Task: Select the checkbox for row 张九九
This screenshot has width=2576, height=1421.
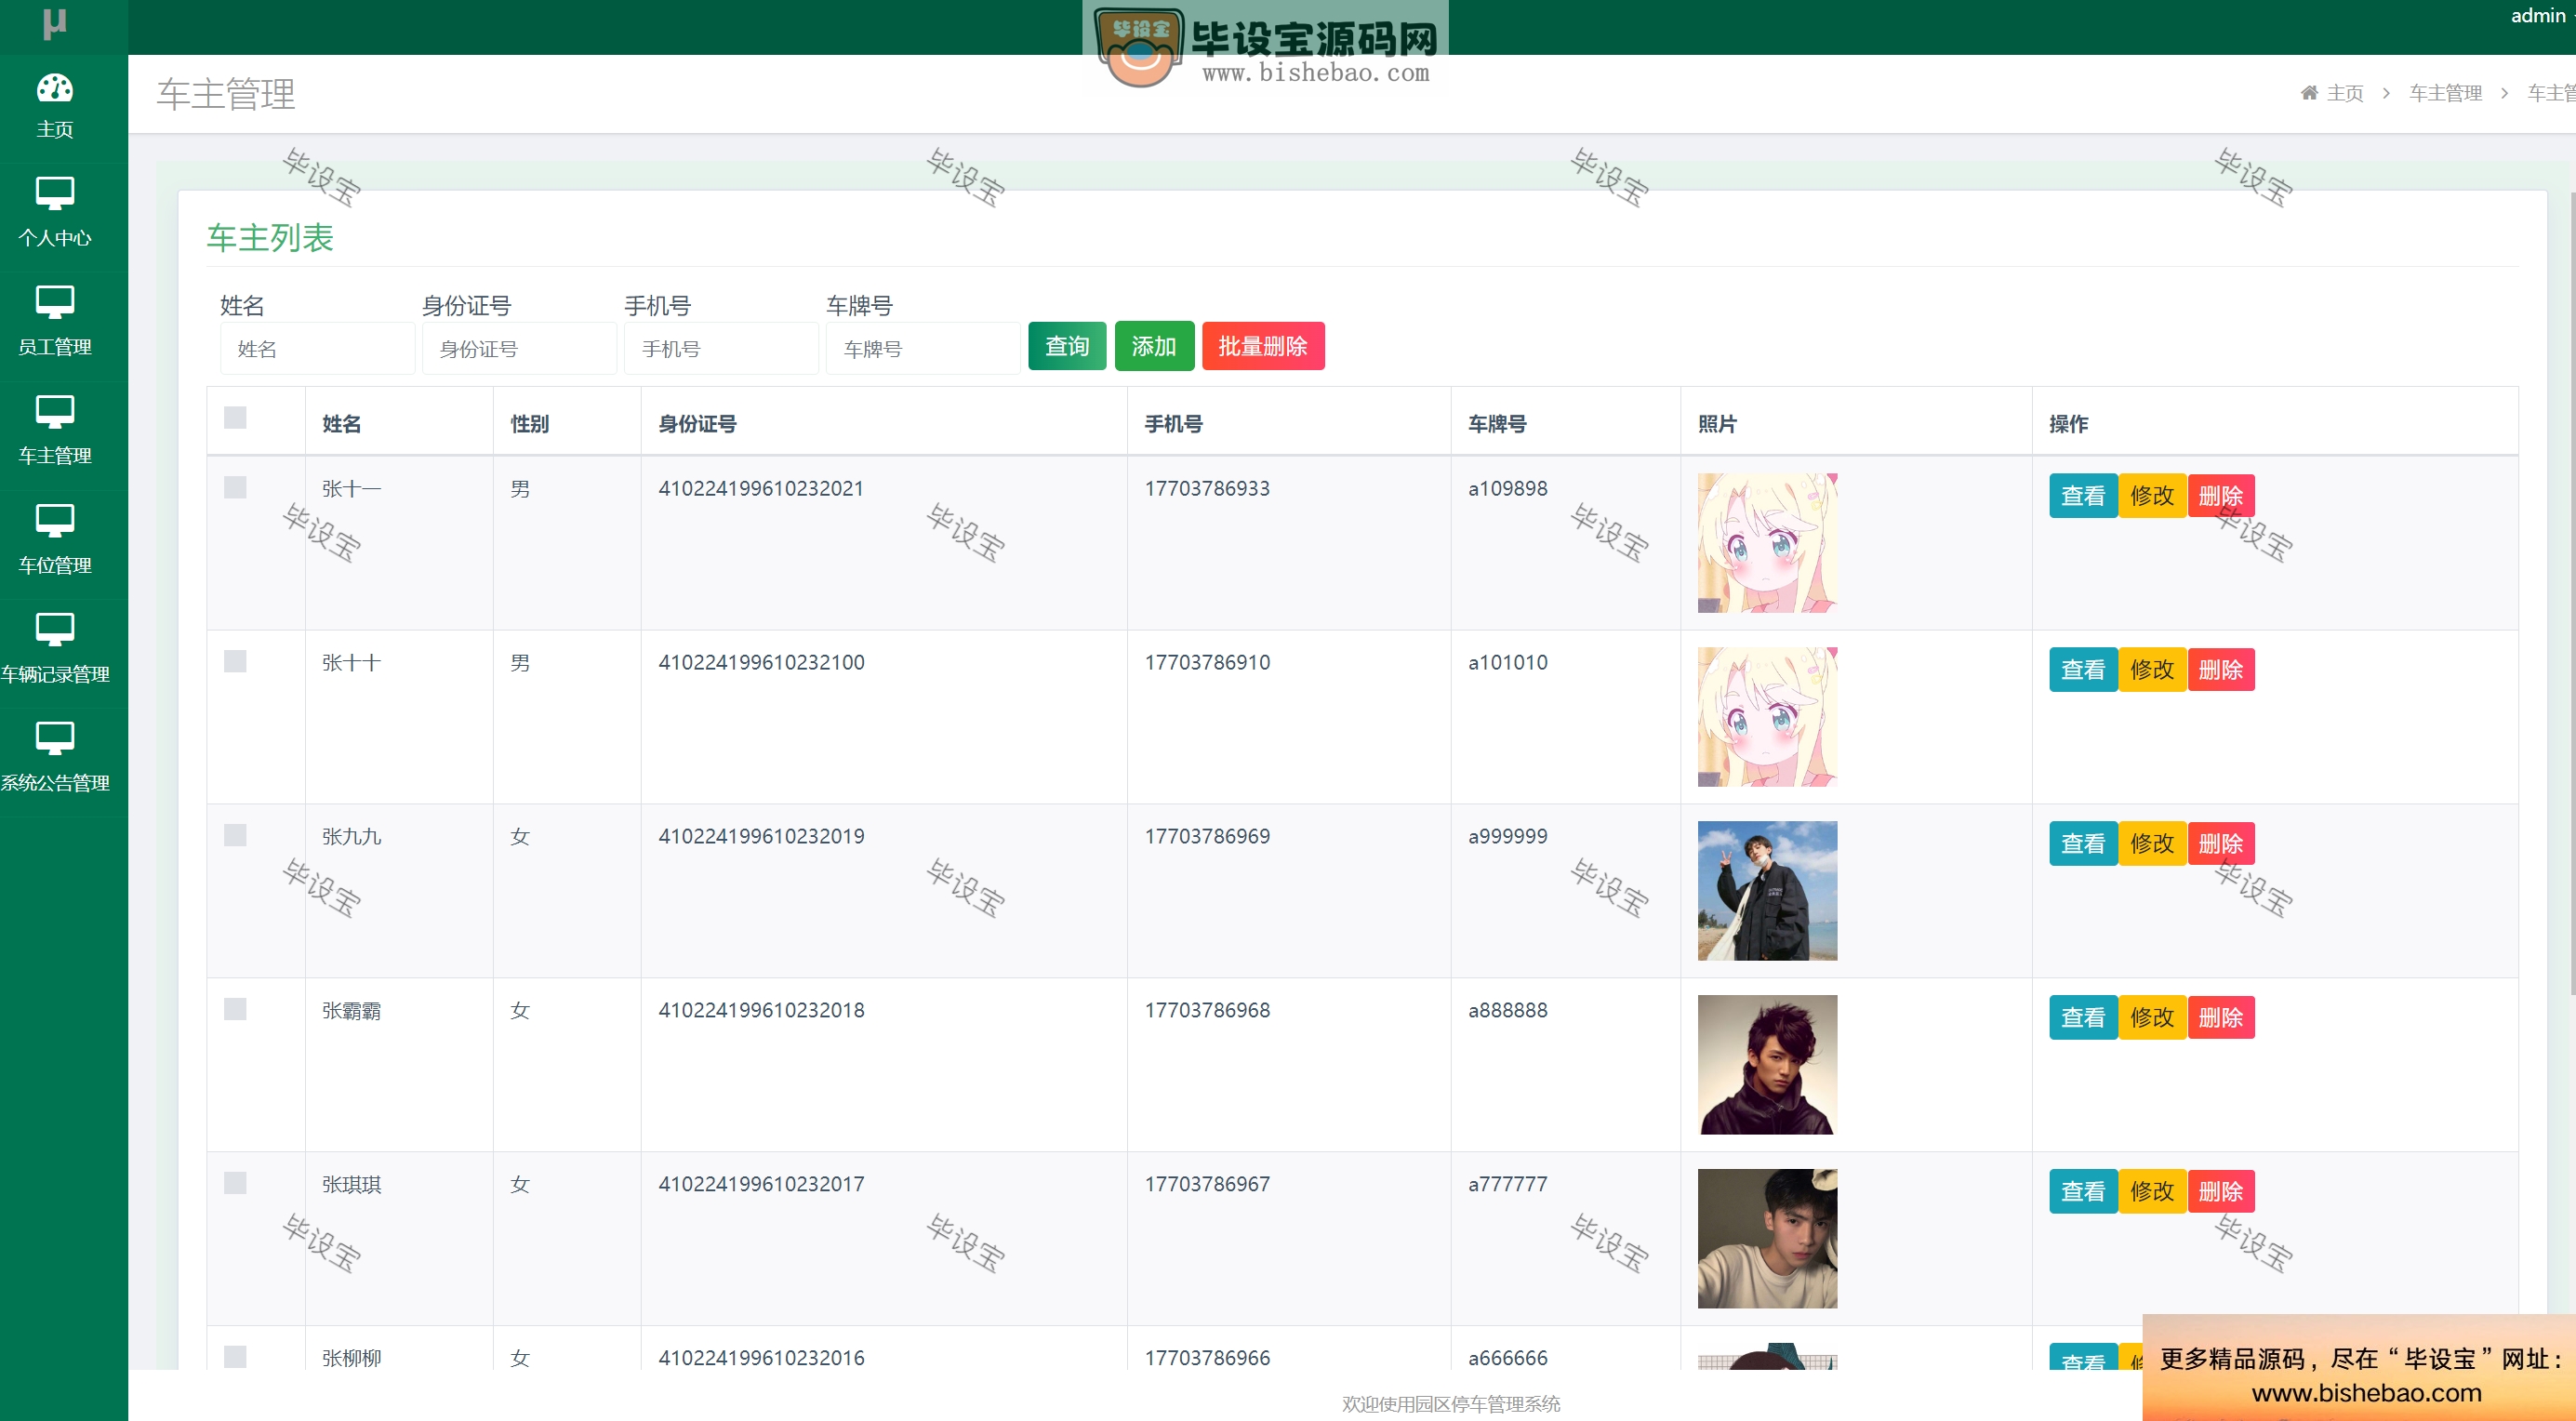Action: 235,835
